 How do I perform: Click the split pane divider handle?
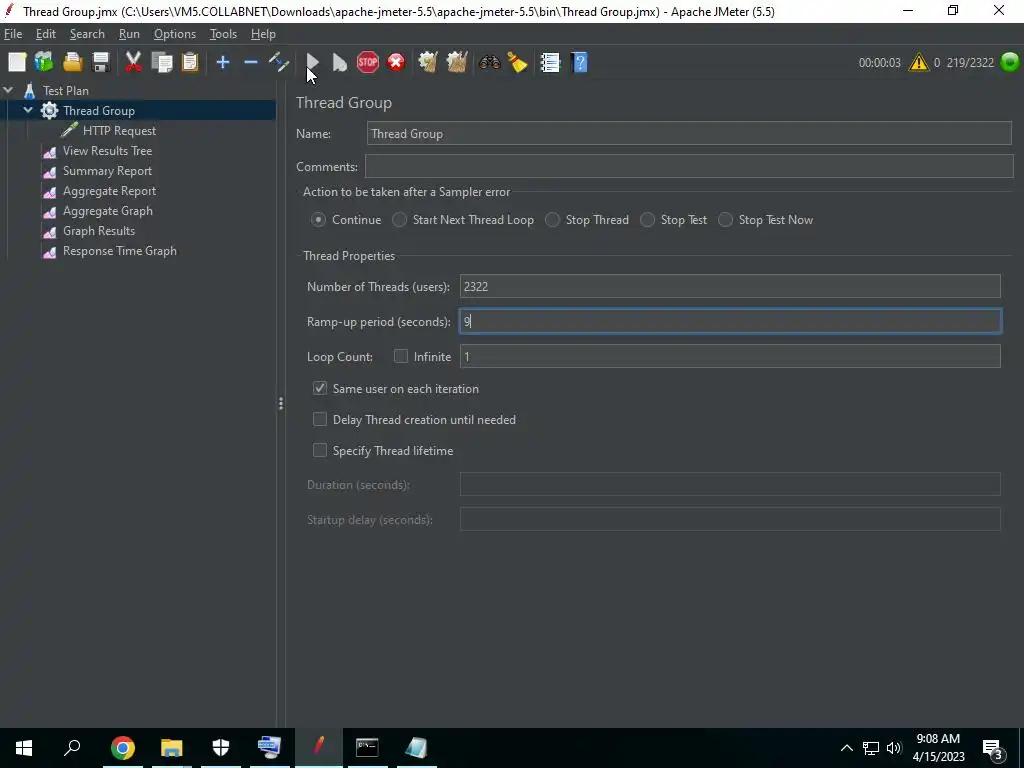[281, 404]
